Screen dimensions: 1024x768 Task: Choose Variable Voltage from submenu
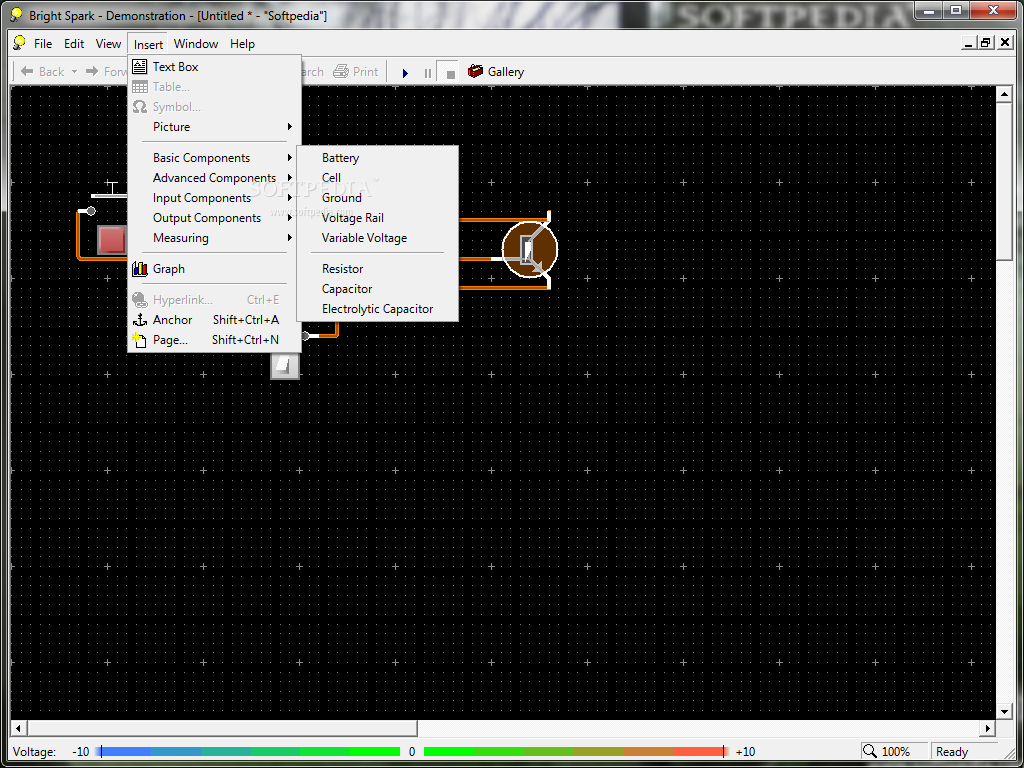pos(377,238)
